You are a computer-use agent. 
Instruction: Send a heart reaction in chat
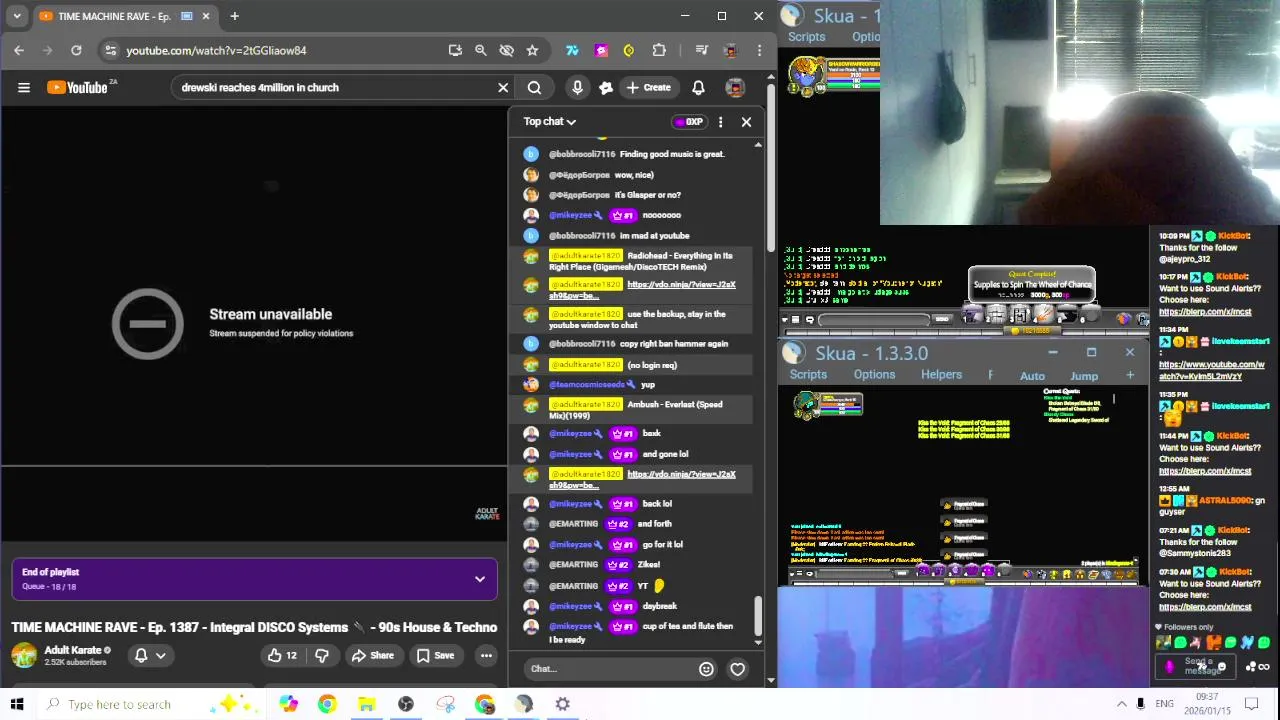737,669
